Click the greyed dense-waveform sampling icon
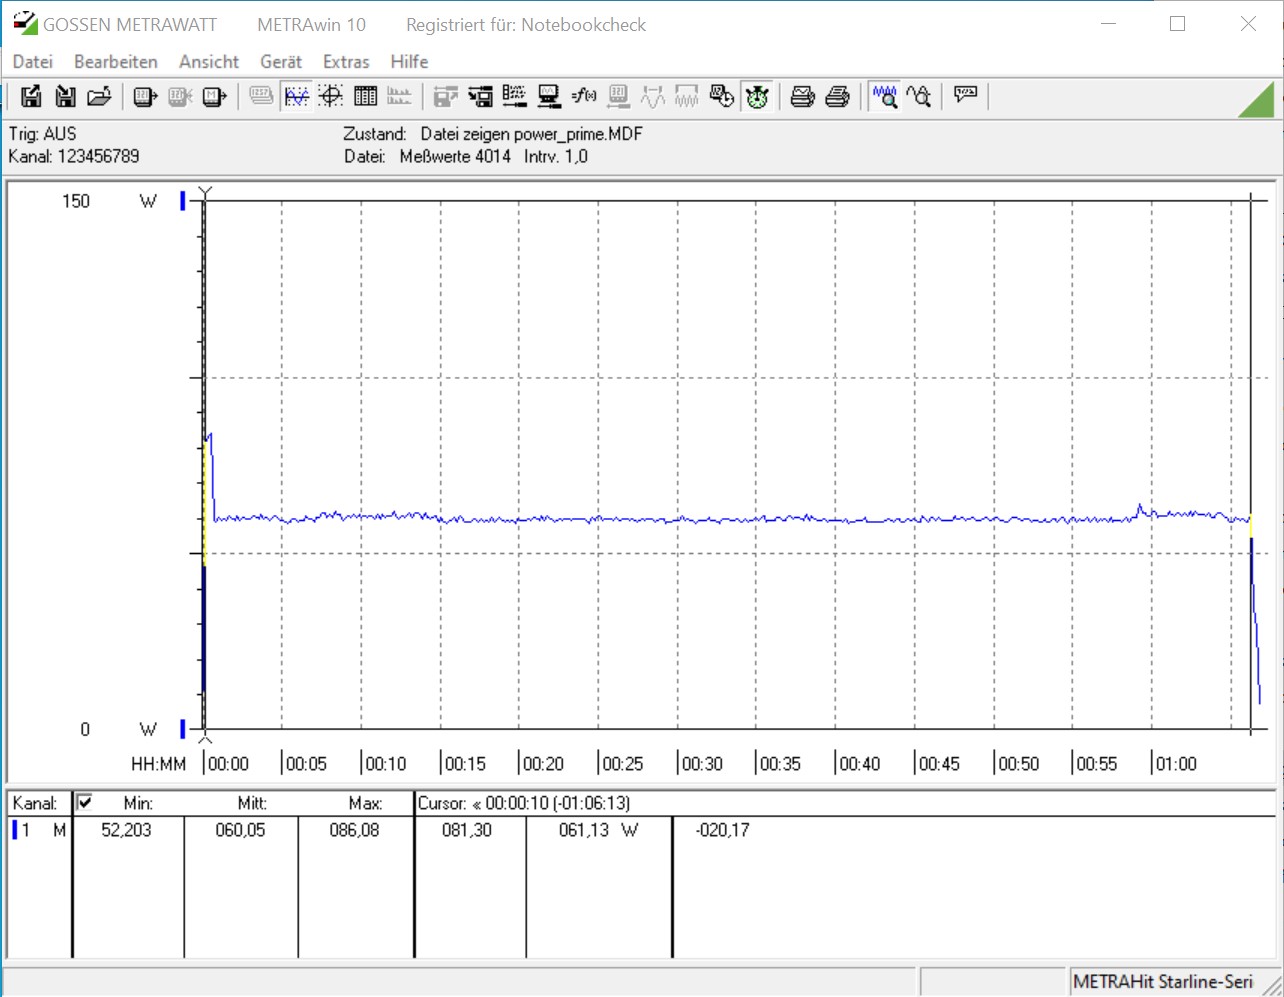Viewport: 1284px width, 997px height. 687,96
